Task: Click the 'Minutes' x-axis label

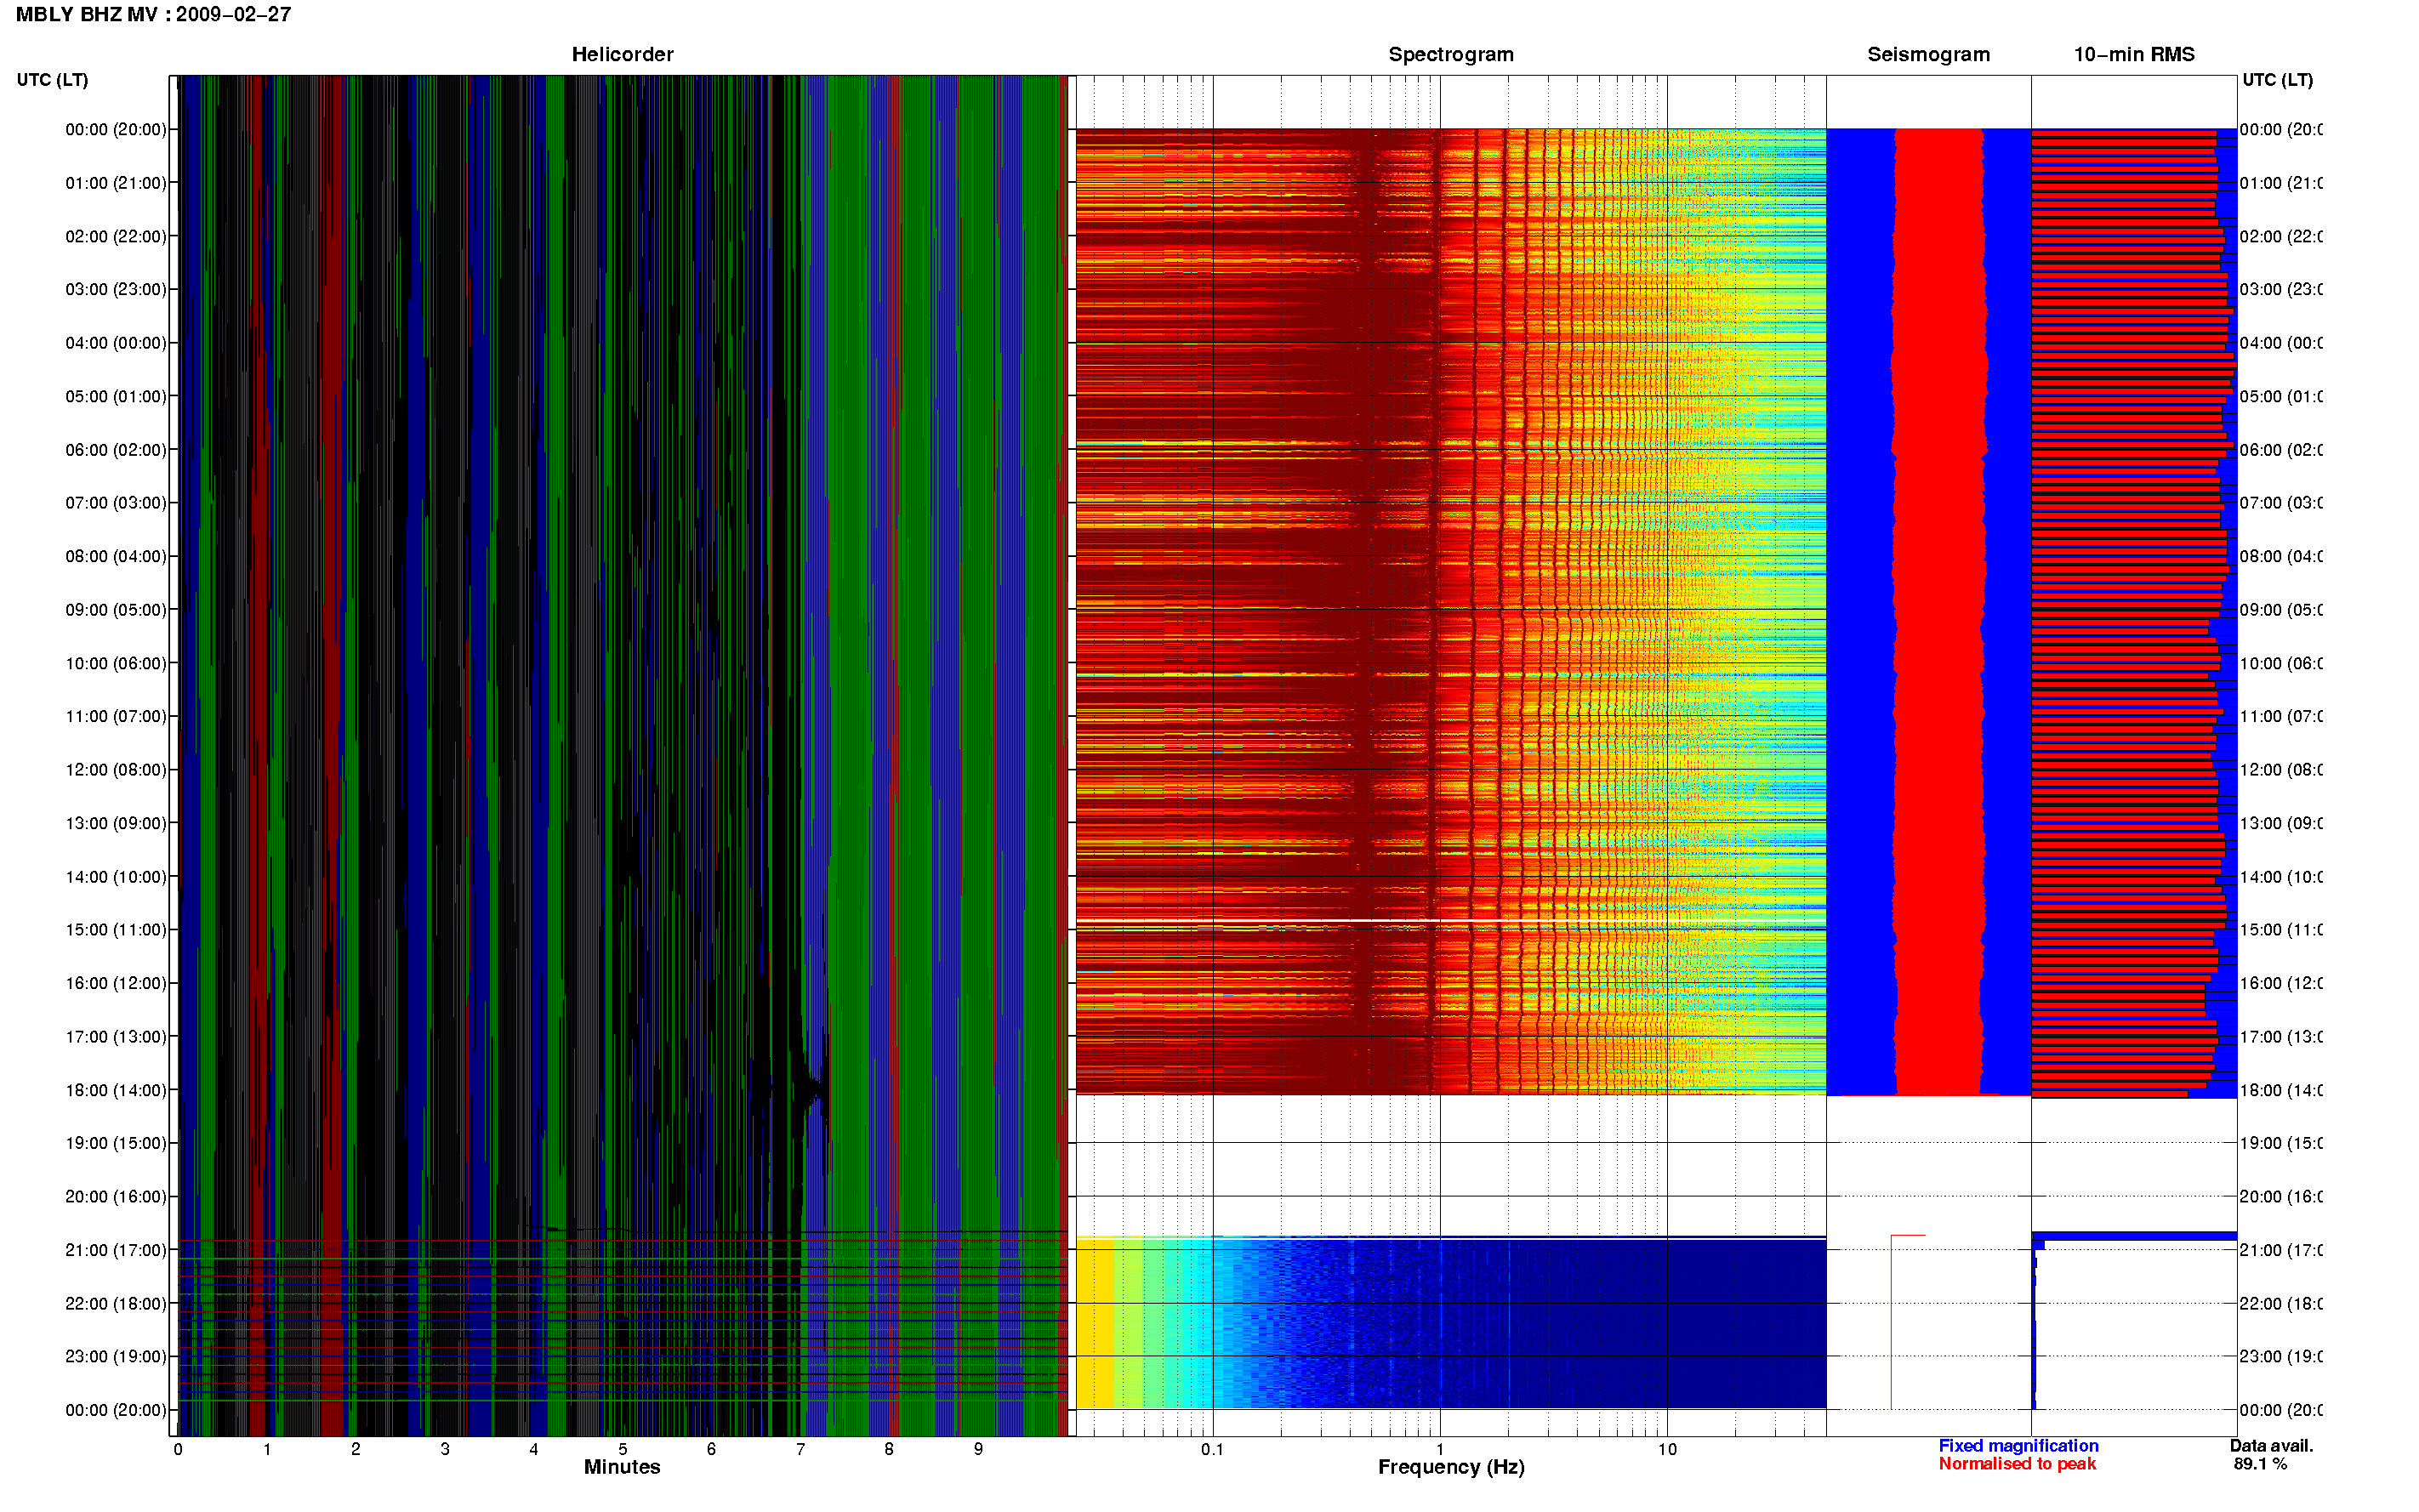Action: coord(622,1467)
